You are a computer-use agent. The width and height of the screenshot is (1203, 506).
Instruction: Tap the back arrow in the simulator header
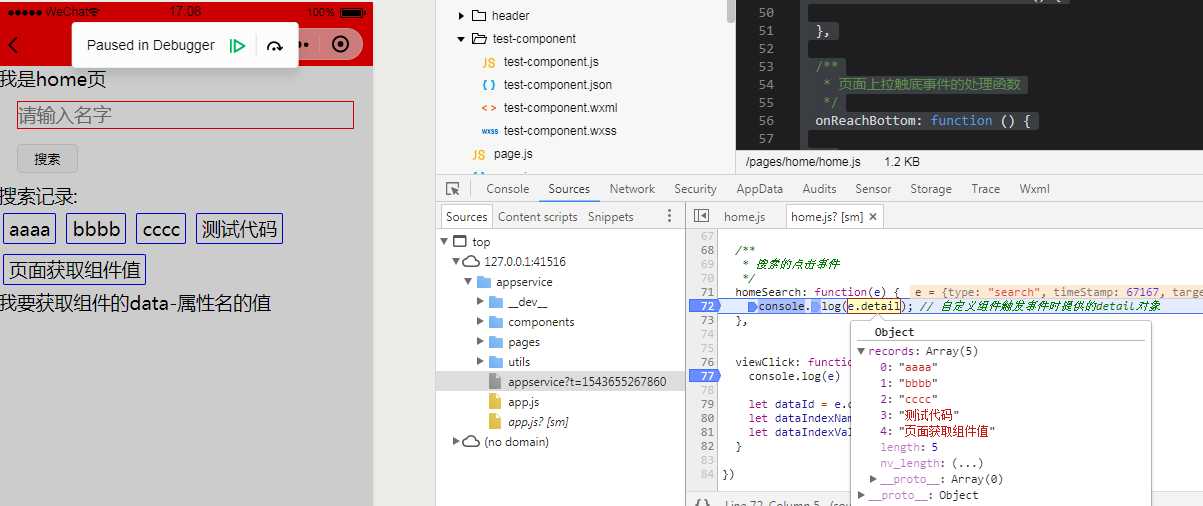(x=13, y=45)
